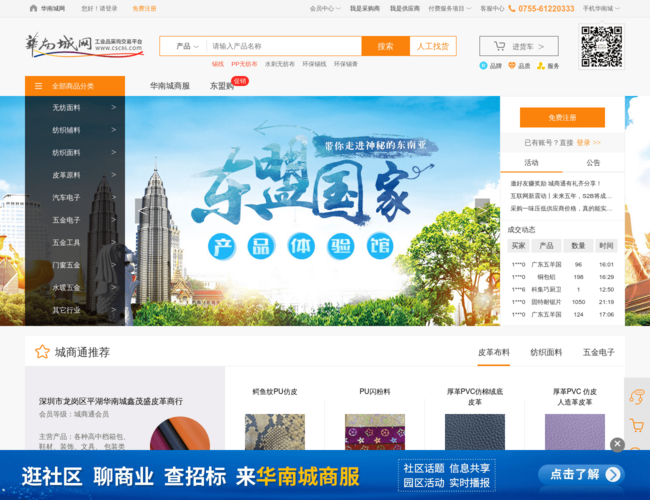Open the 产品 search type dropdown
This screenshot has width=650, height=500.
point(187,46)
